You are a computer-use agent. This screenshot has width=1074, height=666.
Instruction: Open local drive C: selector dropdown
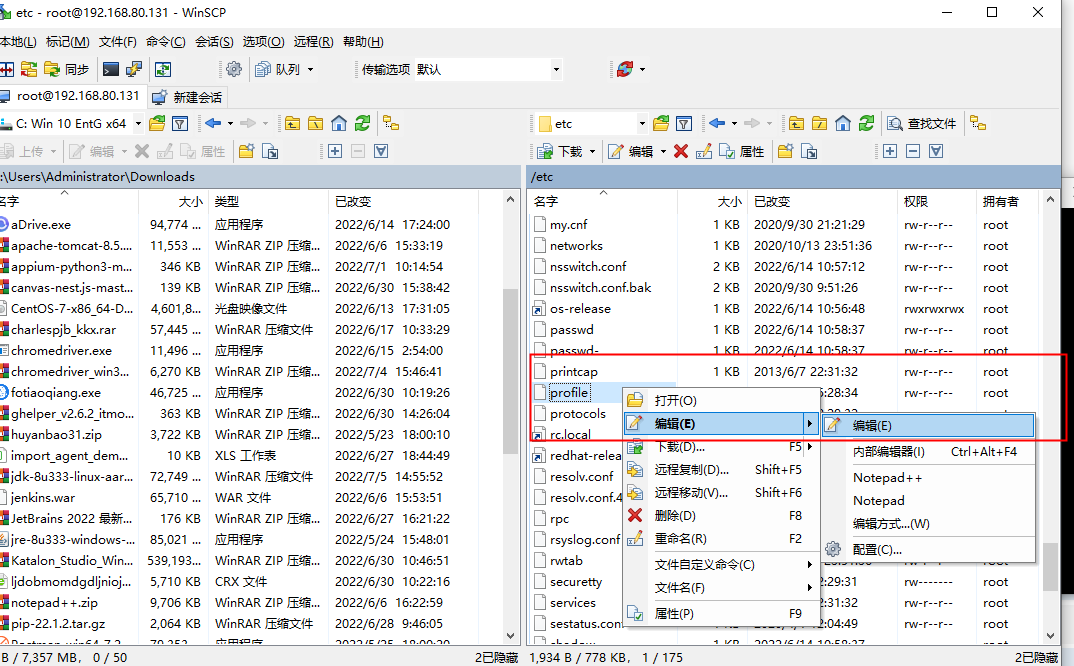(x=137, y=123)
